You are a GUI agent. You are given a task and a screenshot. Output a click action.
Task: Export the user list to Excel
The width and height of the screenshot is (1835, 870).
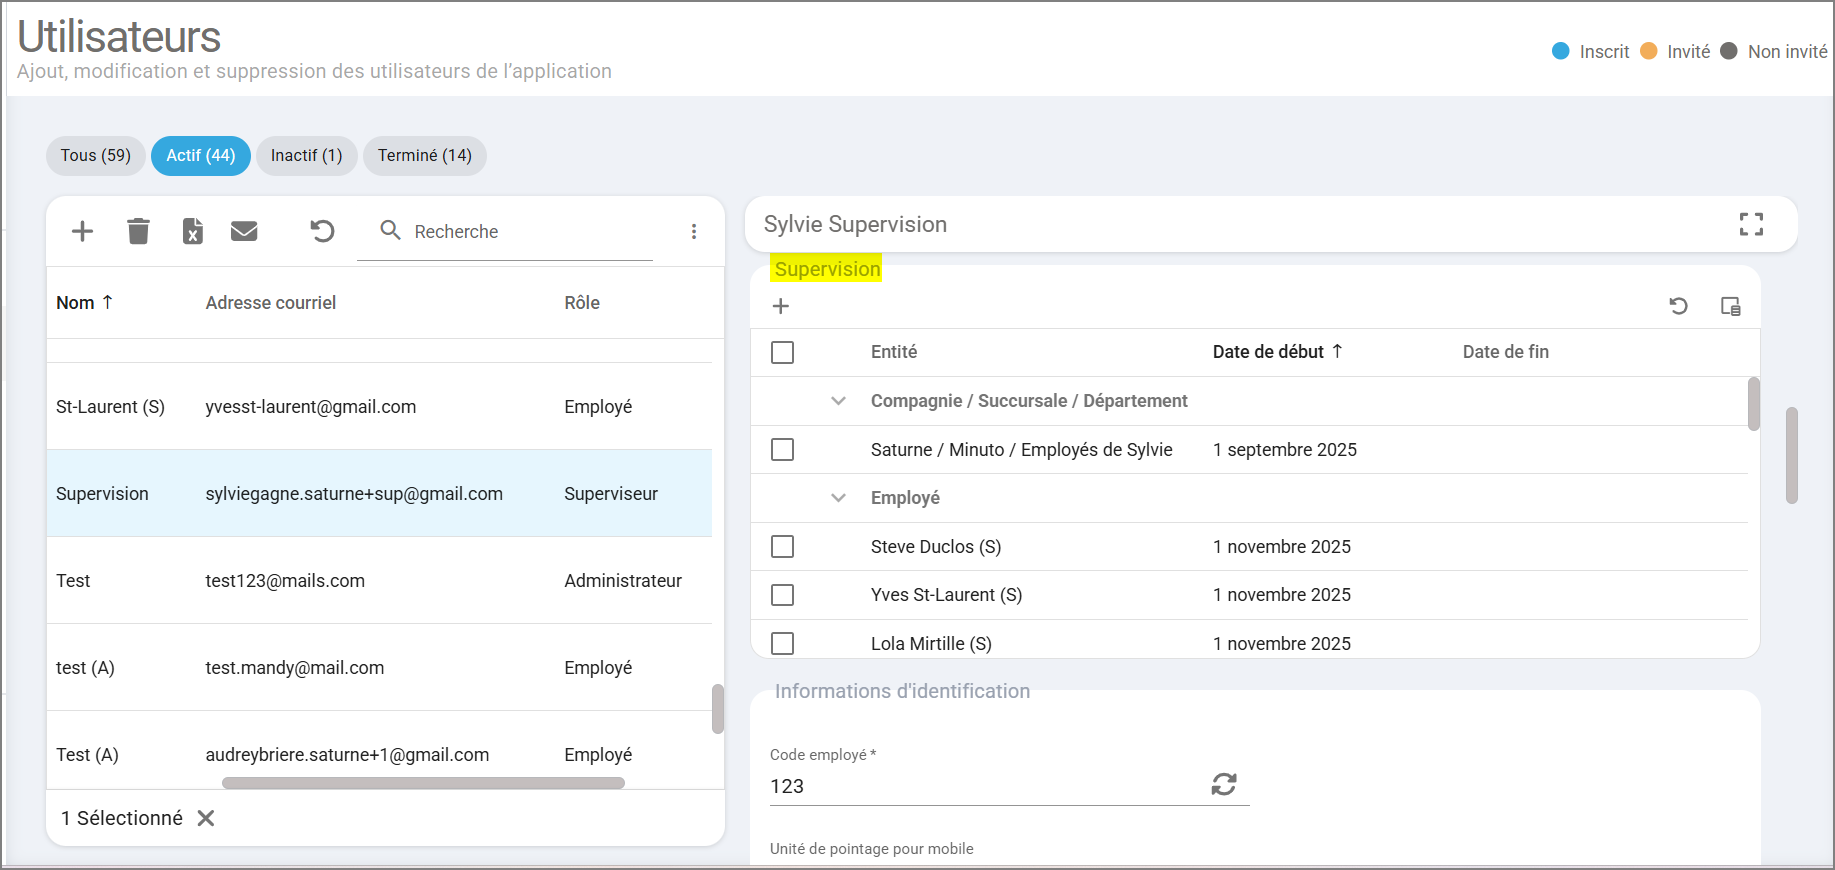point(192,232)
